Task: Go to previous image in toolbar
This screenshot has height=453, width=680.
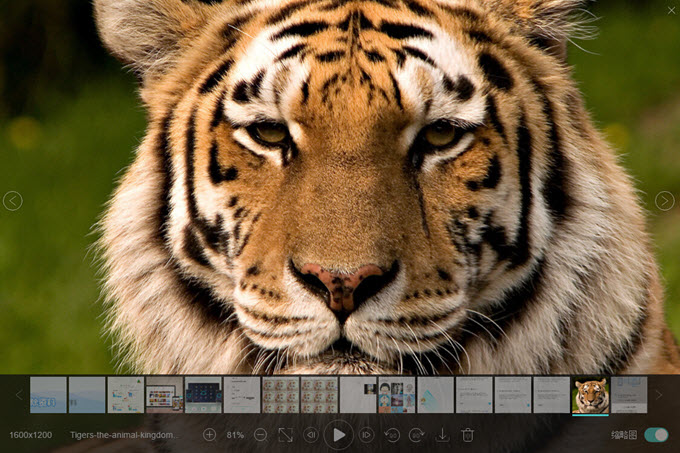Action: pos(312,435)
